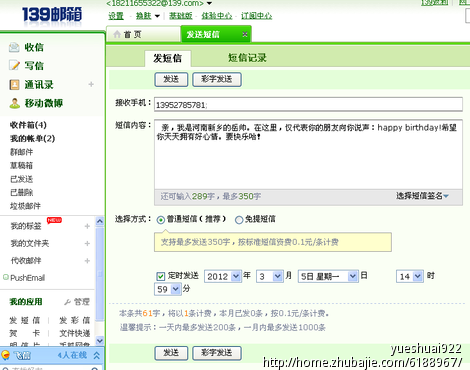Open 贺卡 under 我的应用
This screenshot has height=370, width=470.
pos(25,333)
